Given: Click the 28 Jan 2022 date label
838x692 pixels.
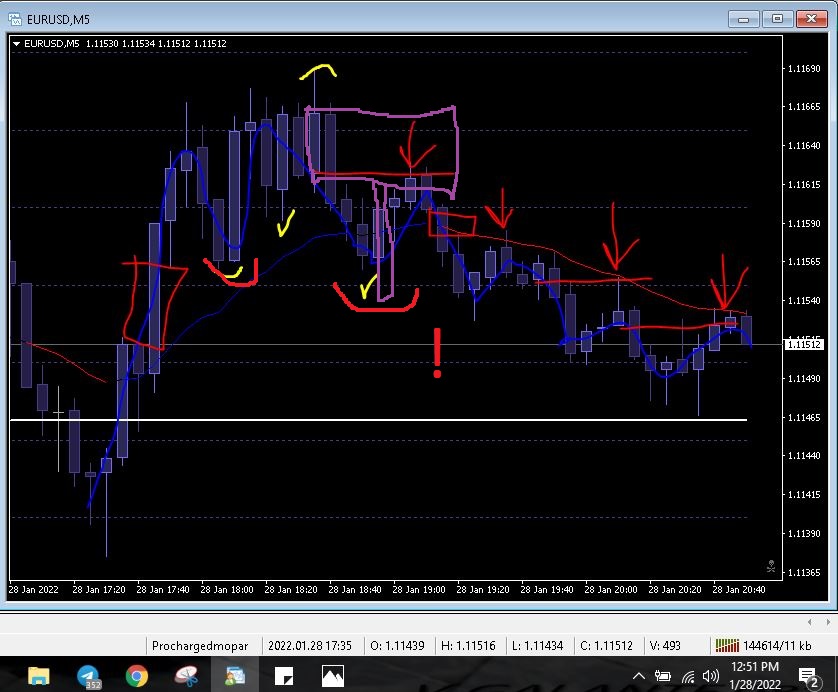Looking at the screenshot, I should [33, 589].
